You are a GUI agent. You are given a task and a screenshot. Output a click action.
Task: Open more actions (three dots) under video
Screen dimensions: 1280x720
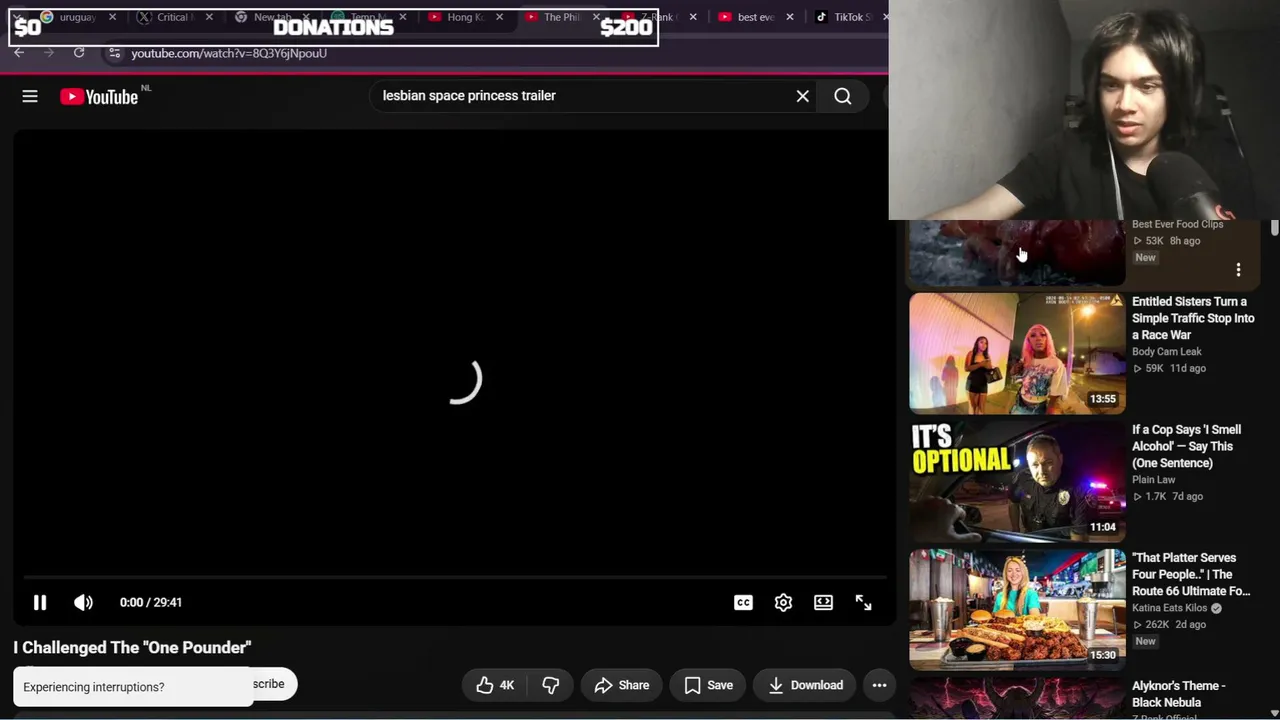[x=879, y=685]
